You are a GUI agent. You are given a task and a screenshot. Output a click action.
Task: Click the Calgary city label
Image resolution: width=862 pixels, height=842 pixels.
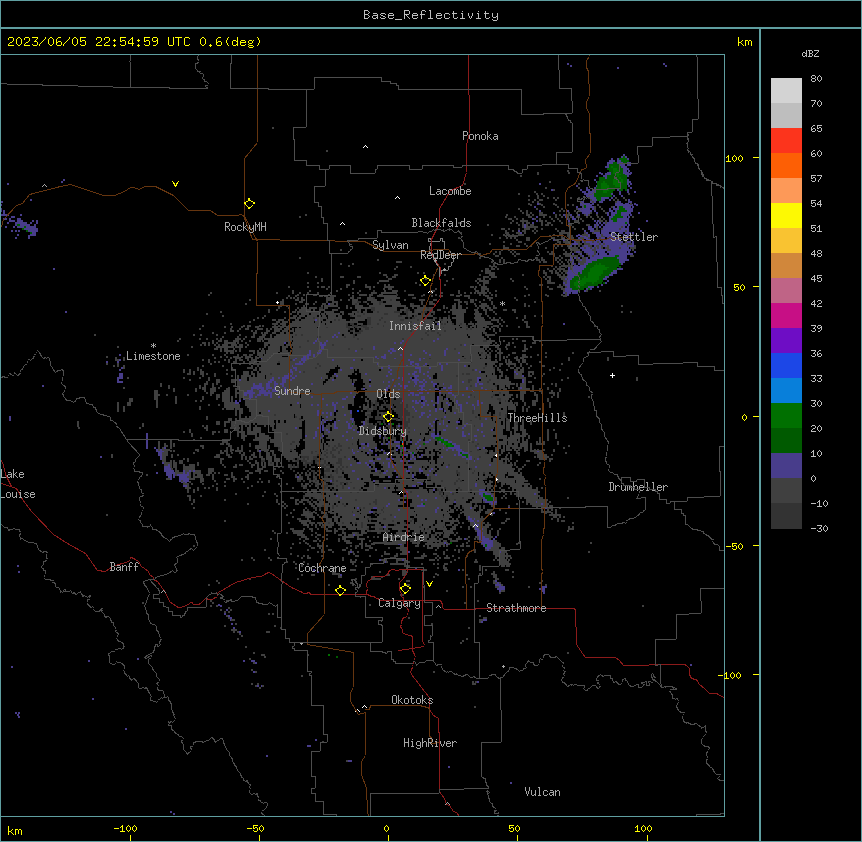400,603
